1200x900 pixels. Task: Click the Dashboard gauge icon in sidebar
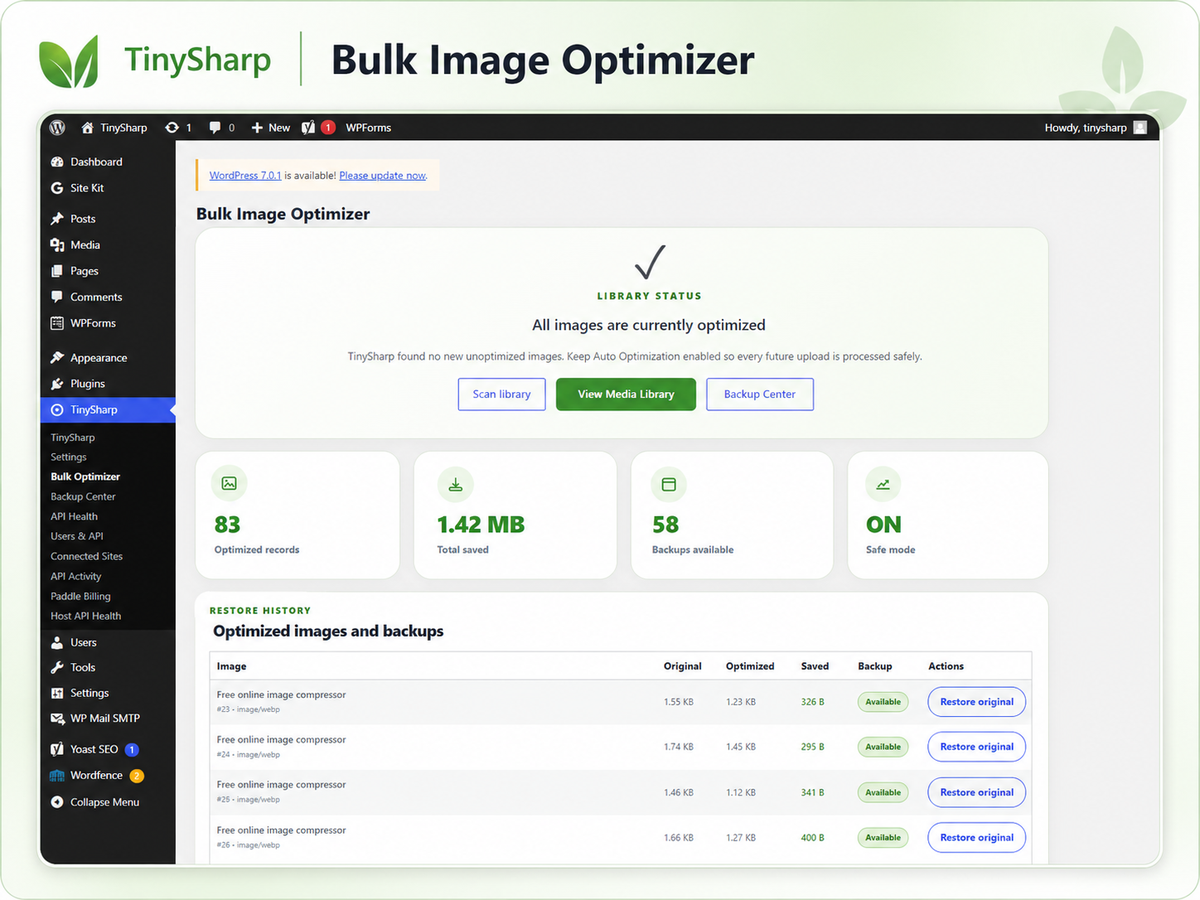click(57, 162)
